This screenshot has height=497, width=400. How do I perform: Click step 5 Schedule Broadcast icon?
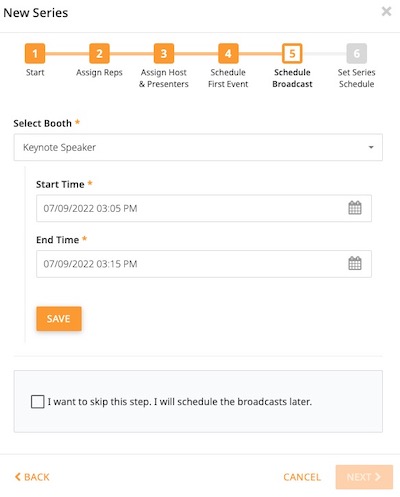(292, 53)
